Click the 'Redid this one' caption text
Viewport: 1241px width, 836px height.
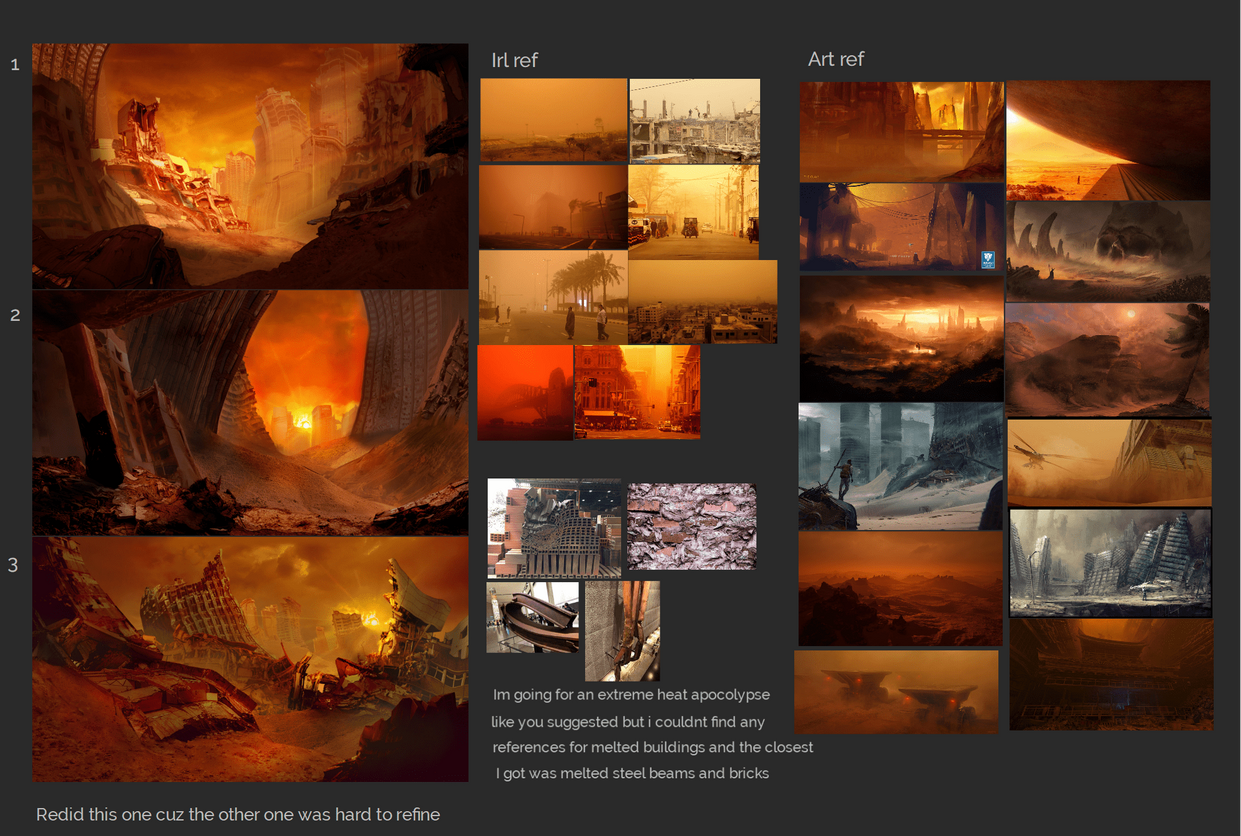[238, 814]
